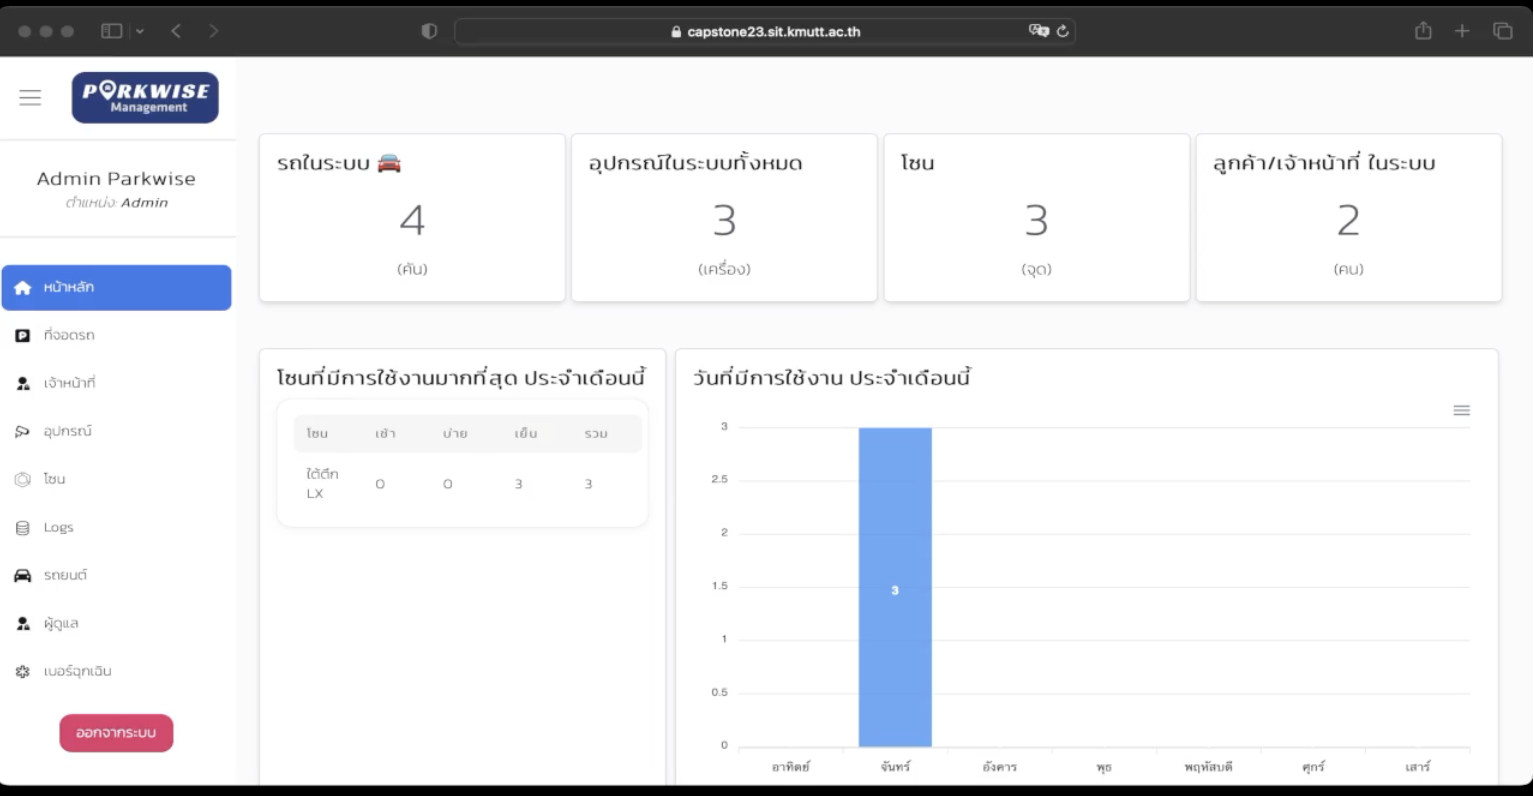
Task: Select the P parking icon for ที่จอดรถ
Action: [x=22, y=335]
